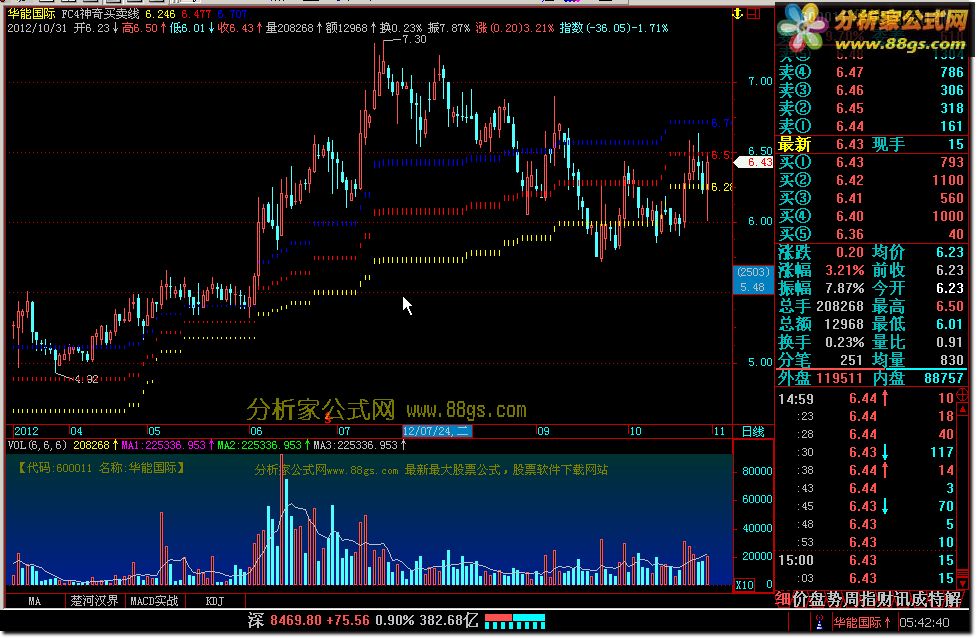The width and height of the screenshot is (977, 638).
Task: Click the MA1:225336.953 value
Action: click(x=163, y=445)
